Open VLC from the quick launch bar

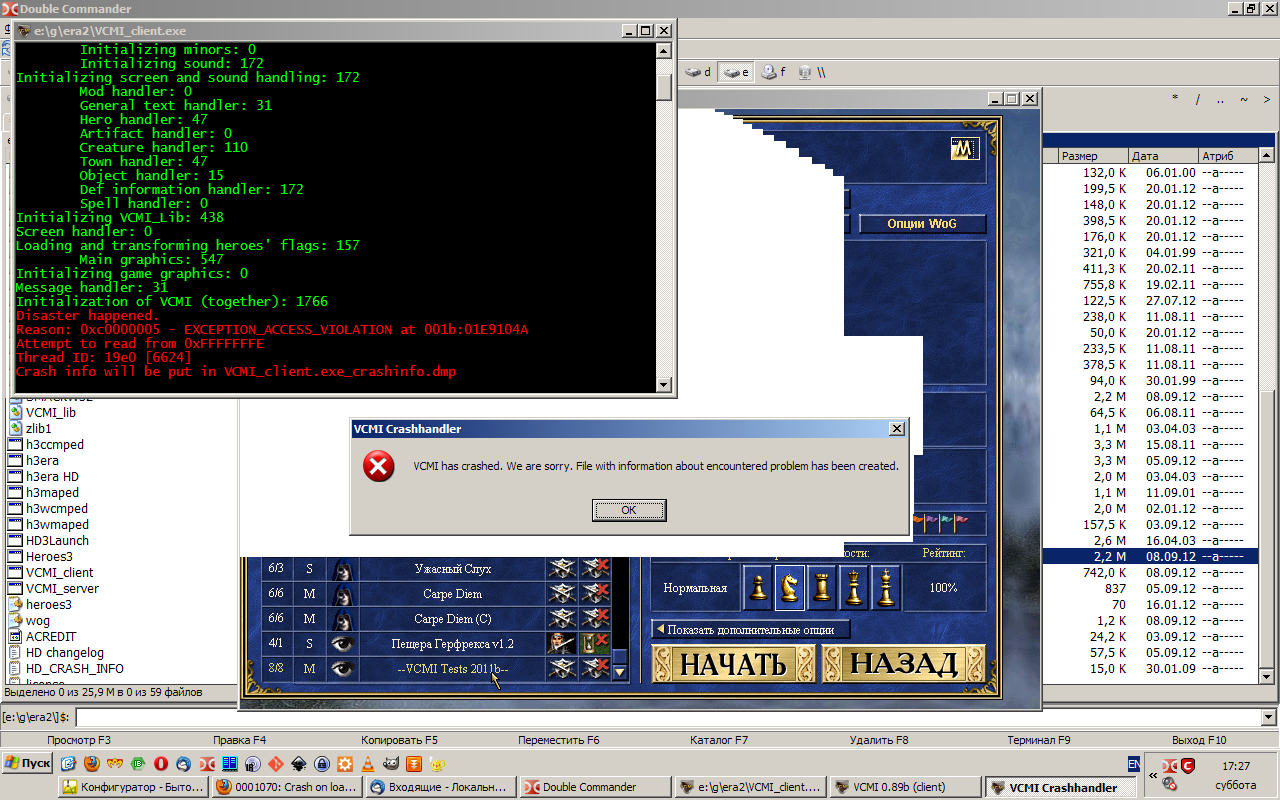point(368,764)
